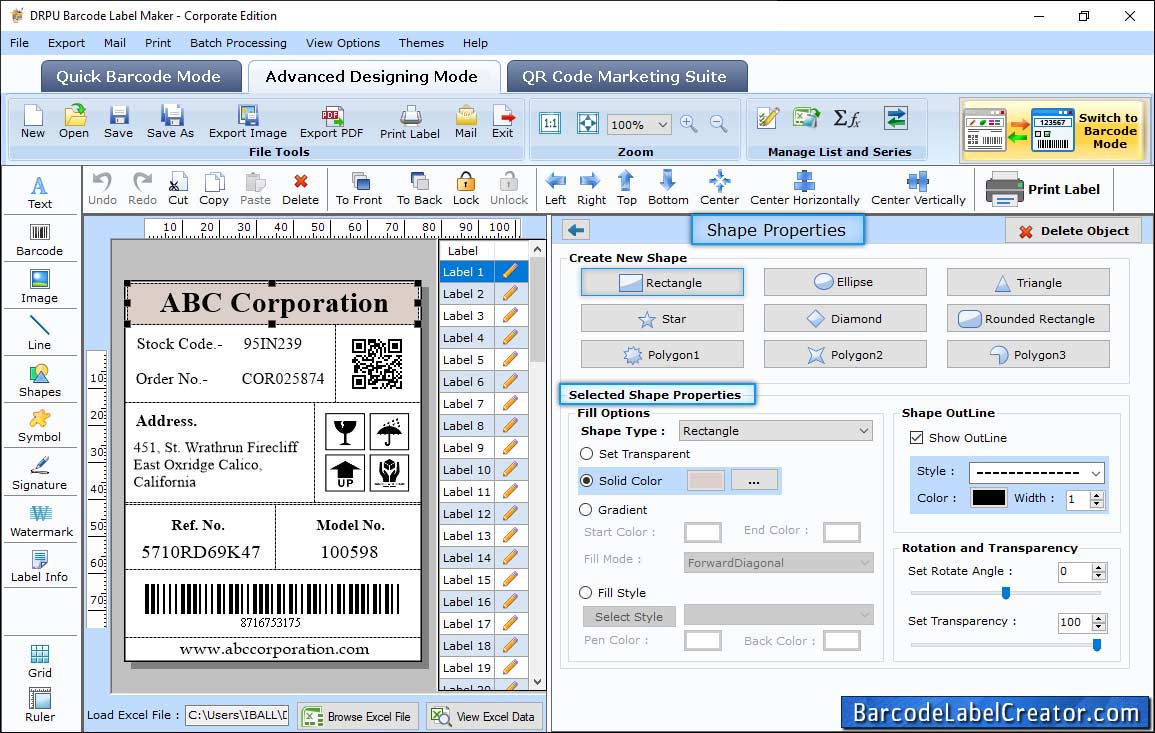The width and height of the screenshot is (1155, 733).
Task: Click Export PDF in File Tools
Action: 331,122
